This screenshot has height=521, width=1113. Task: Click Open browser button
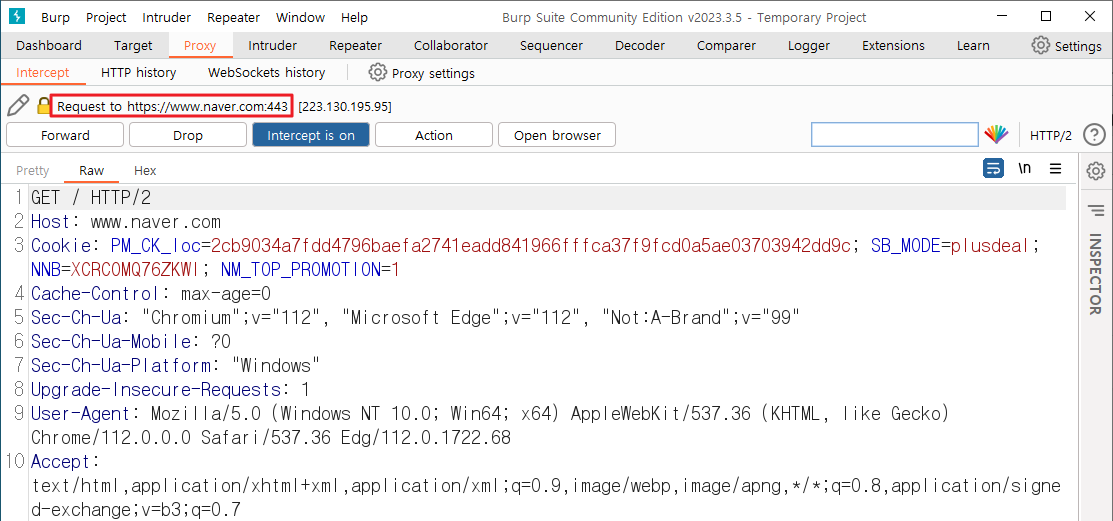(557, 135)
